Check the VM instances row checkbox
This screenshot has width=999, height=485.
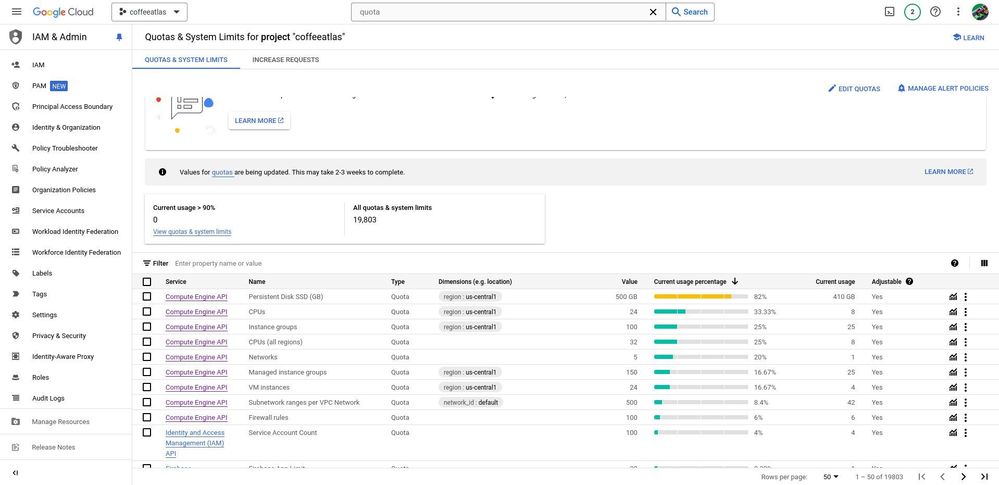coord(147,387)
